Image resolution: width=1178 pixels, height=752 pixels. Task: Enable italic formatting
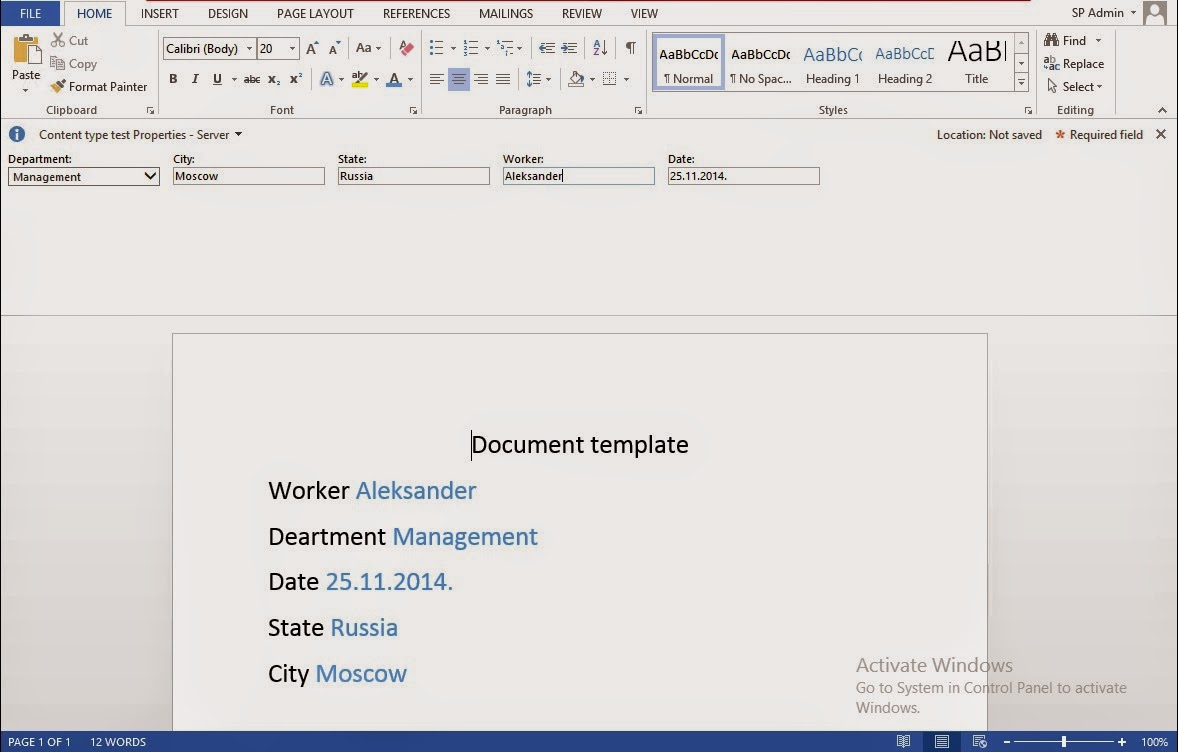(x=195, y=79)
